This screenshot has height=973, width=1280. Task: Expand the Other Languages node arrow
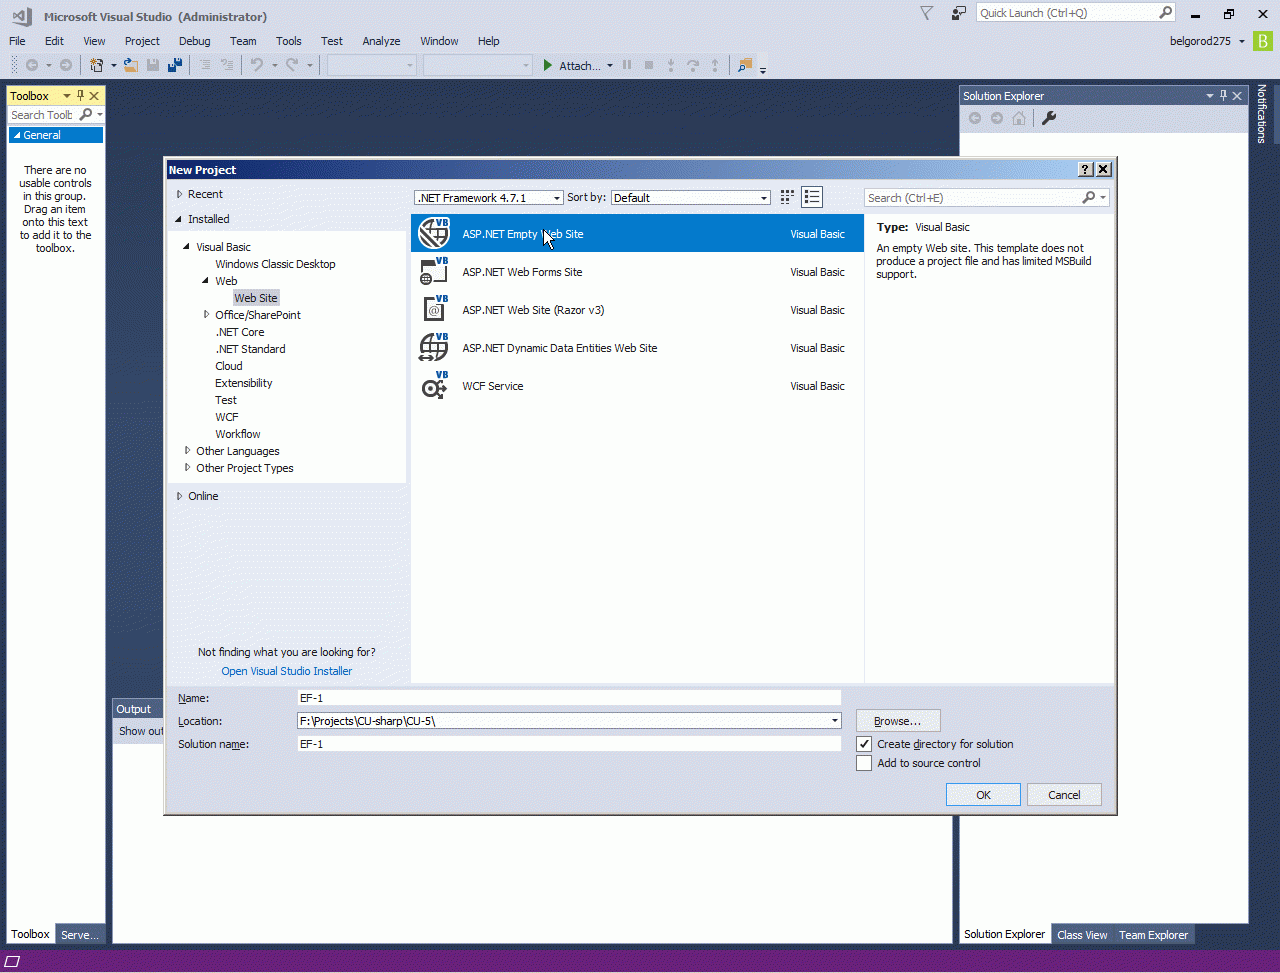pyautogui.click(x=187, y=451)
